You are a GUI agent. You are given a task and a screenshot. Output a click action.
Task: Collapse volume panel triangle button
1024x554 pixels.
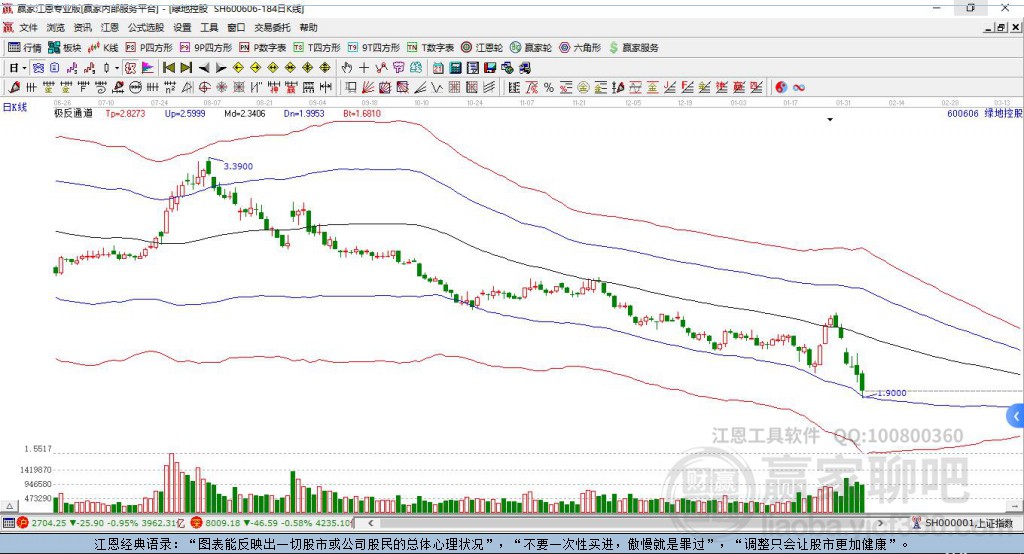[9, 506]
